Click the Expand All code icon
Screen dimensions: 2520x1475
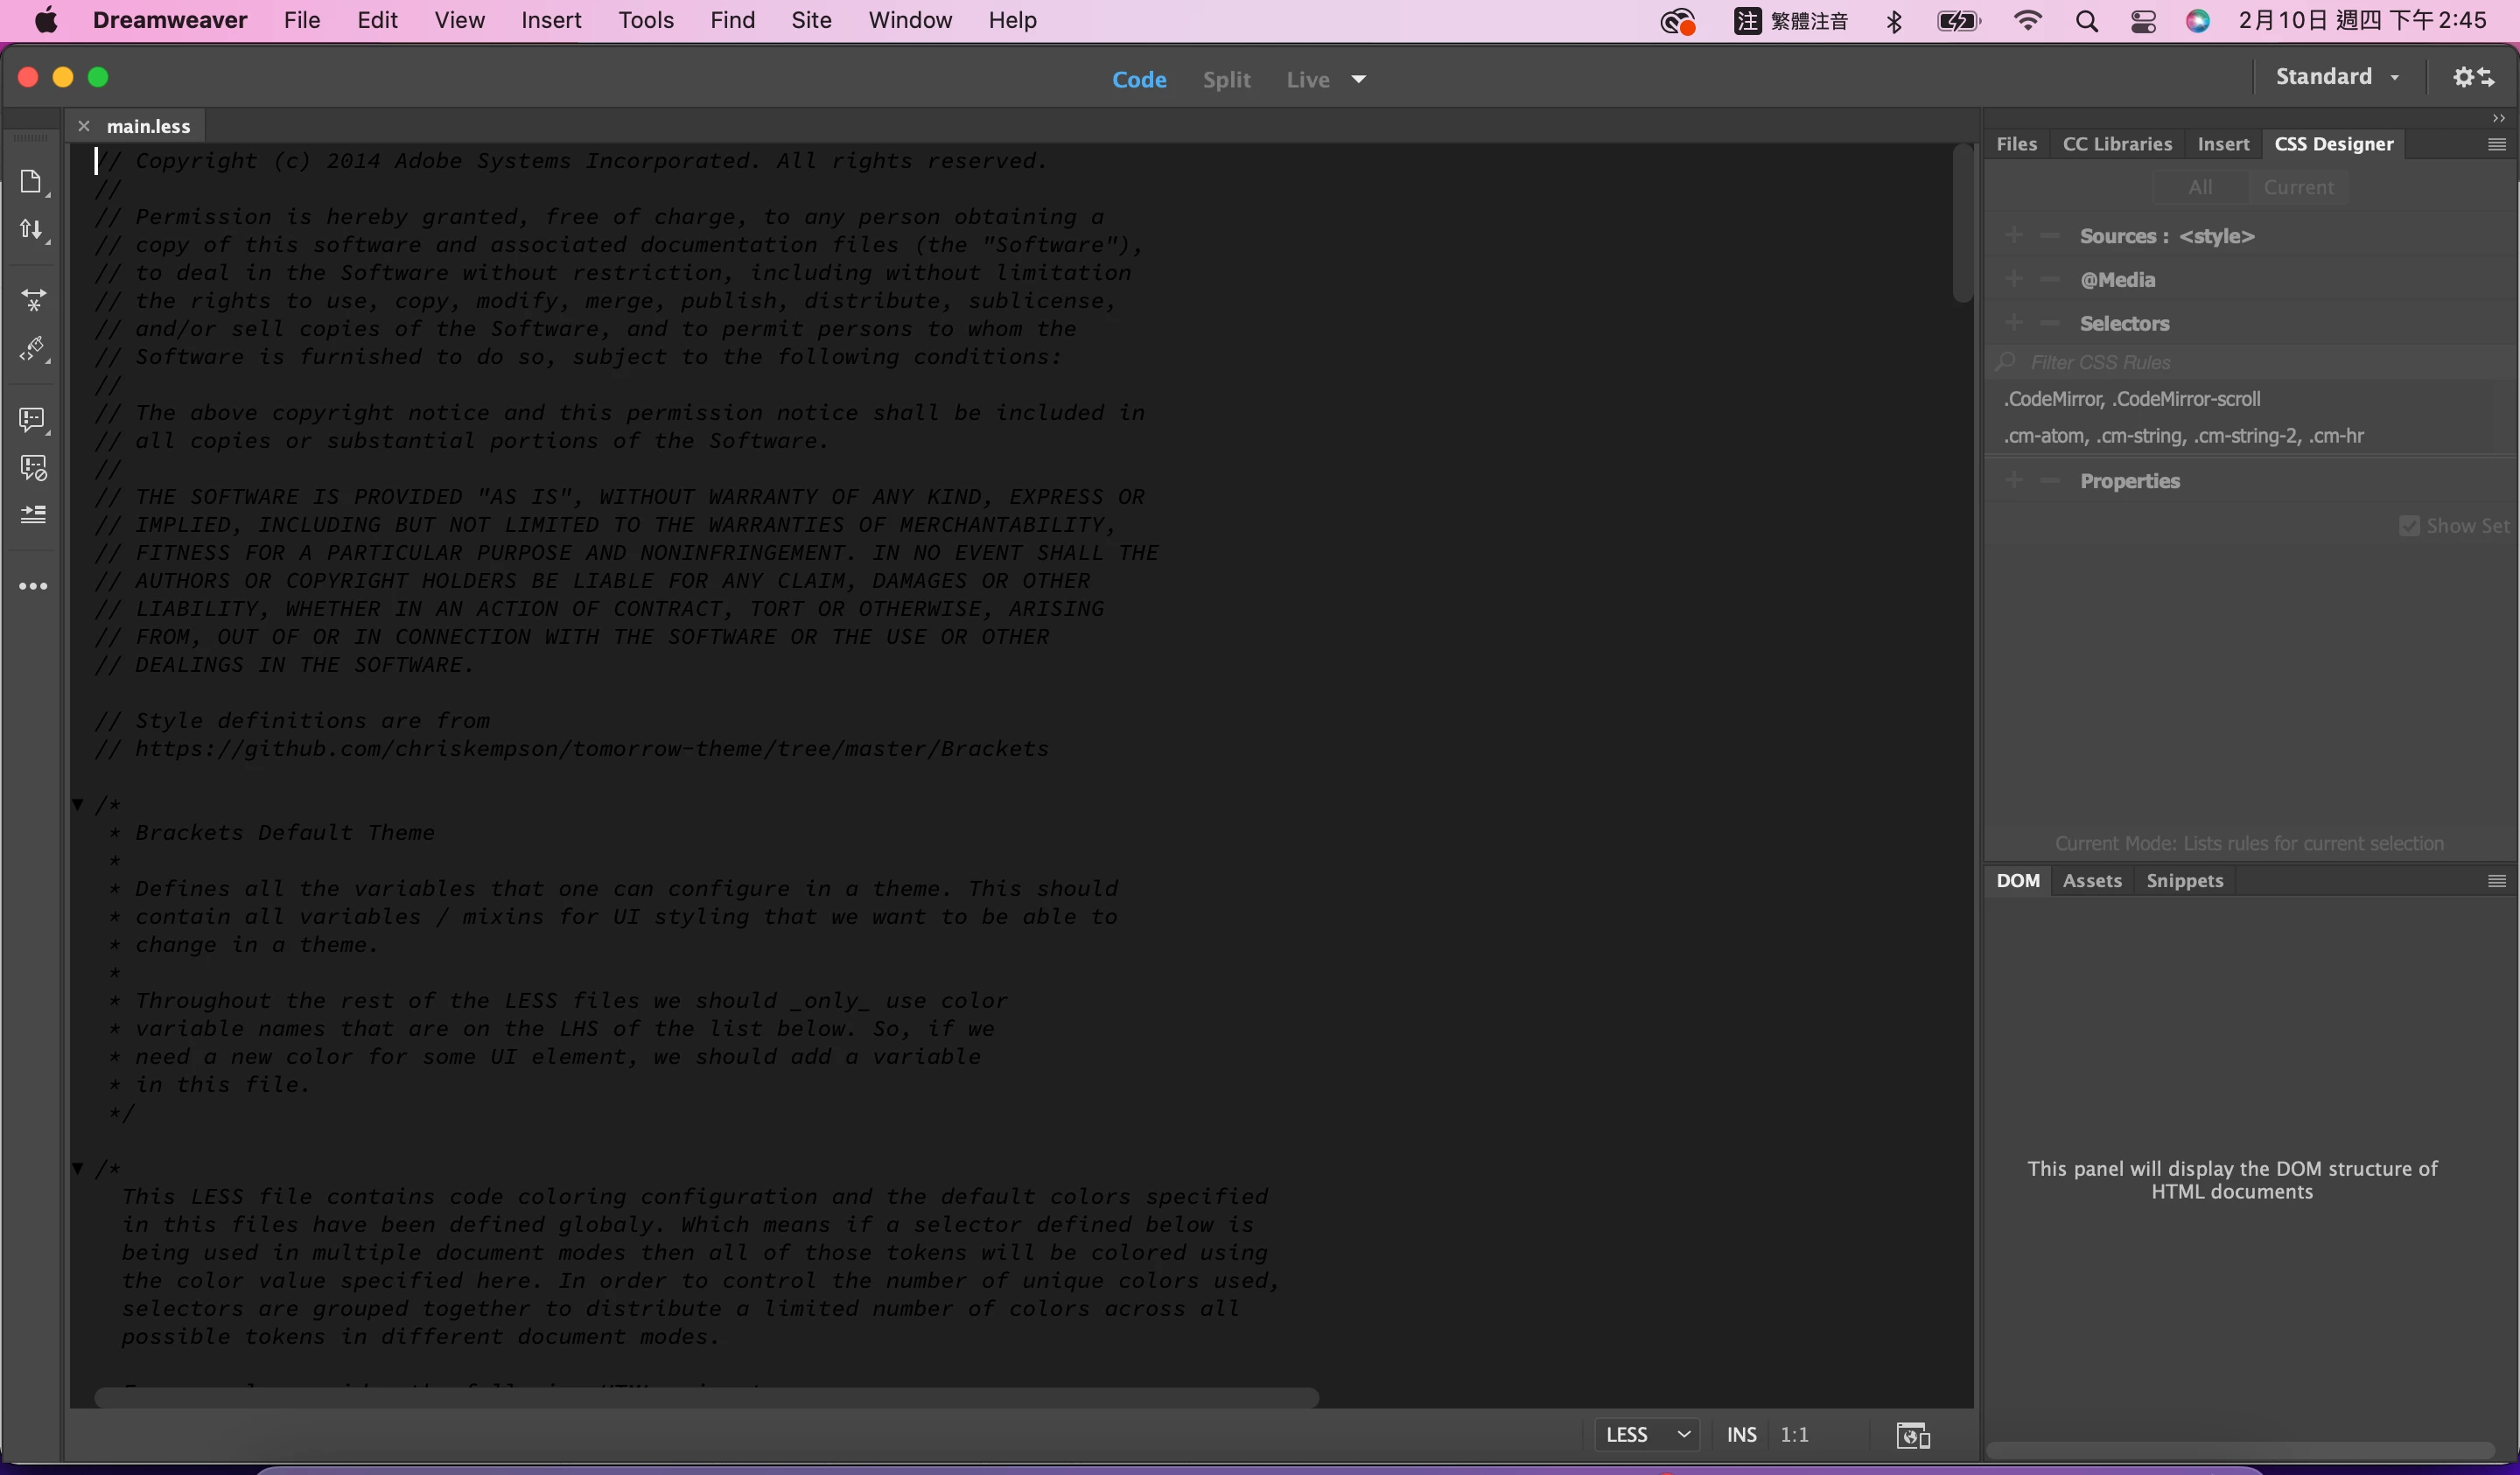(33, 299)
